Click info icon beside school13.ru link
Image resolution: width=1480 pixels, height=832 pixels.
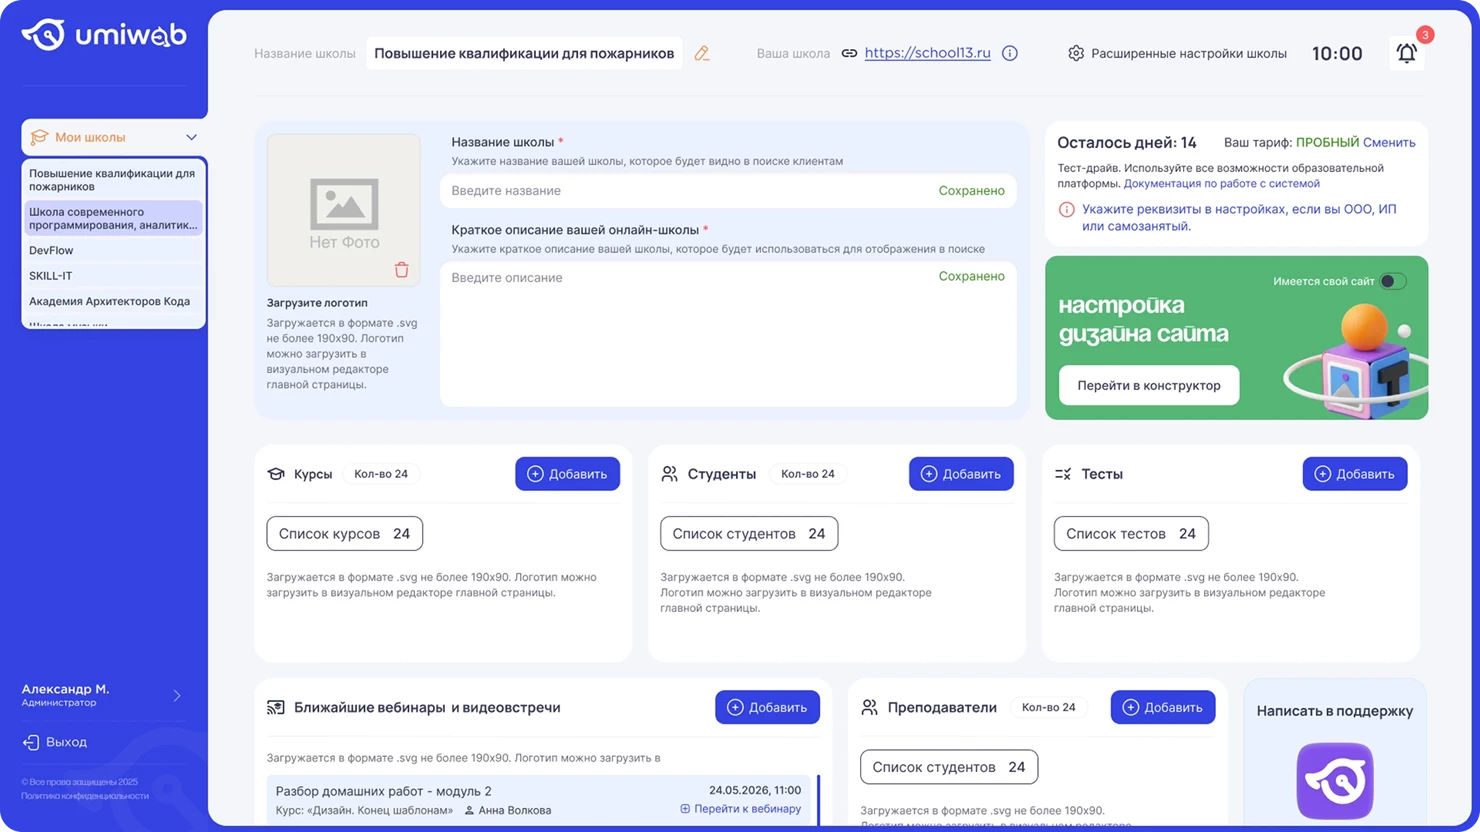pos(1010,54)
